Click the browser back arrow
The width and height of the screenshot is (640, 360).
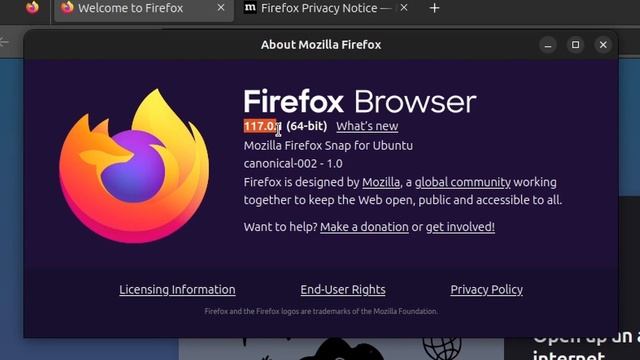4,42
